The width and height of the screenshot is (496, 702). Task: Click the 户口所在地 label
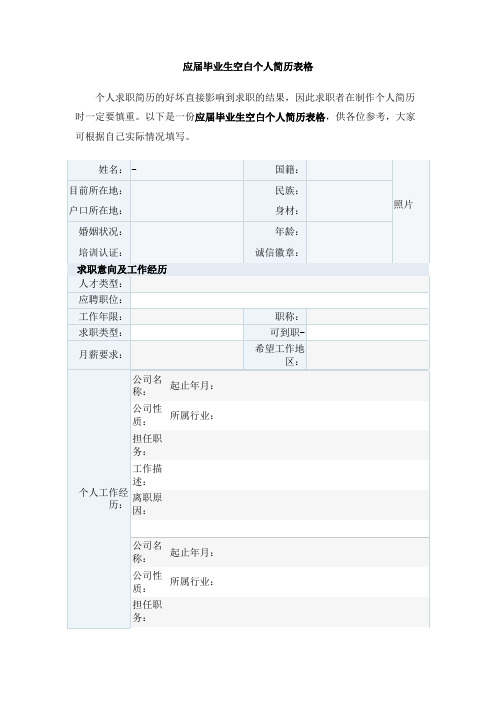96,210
